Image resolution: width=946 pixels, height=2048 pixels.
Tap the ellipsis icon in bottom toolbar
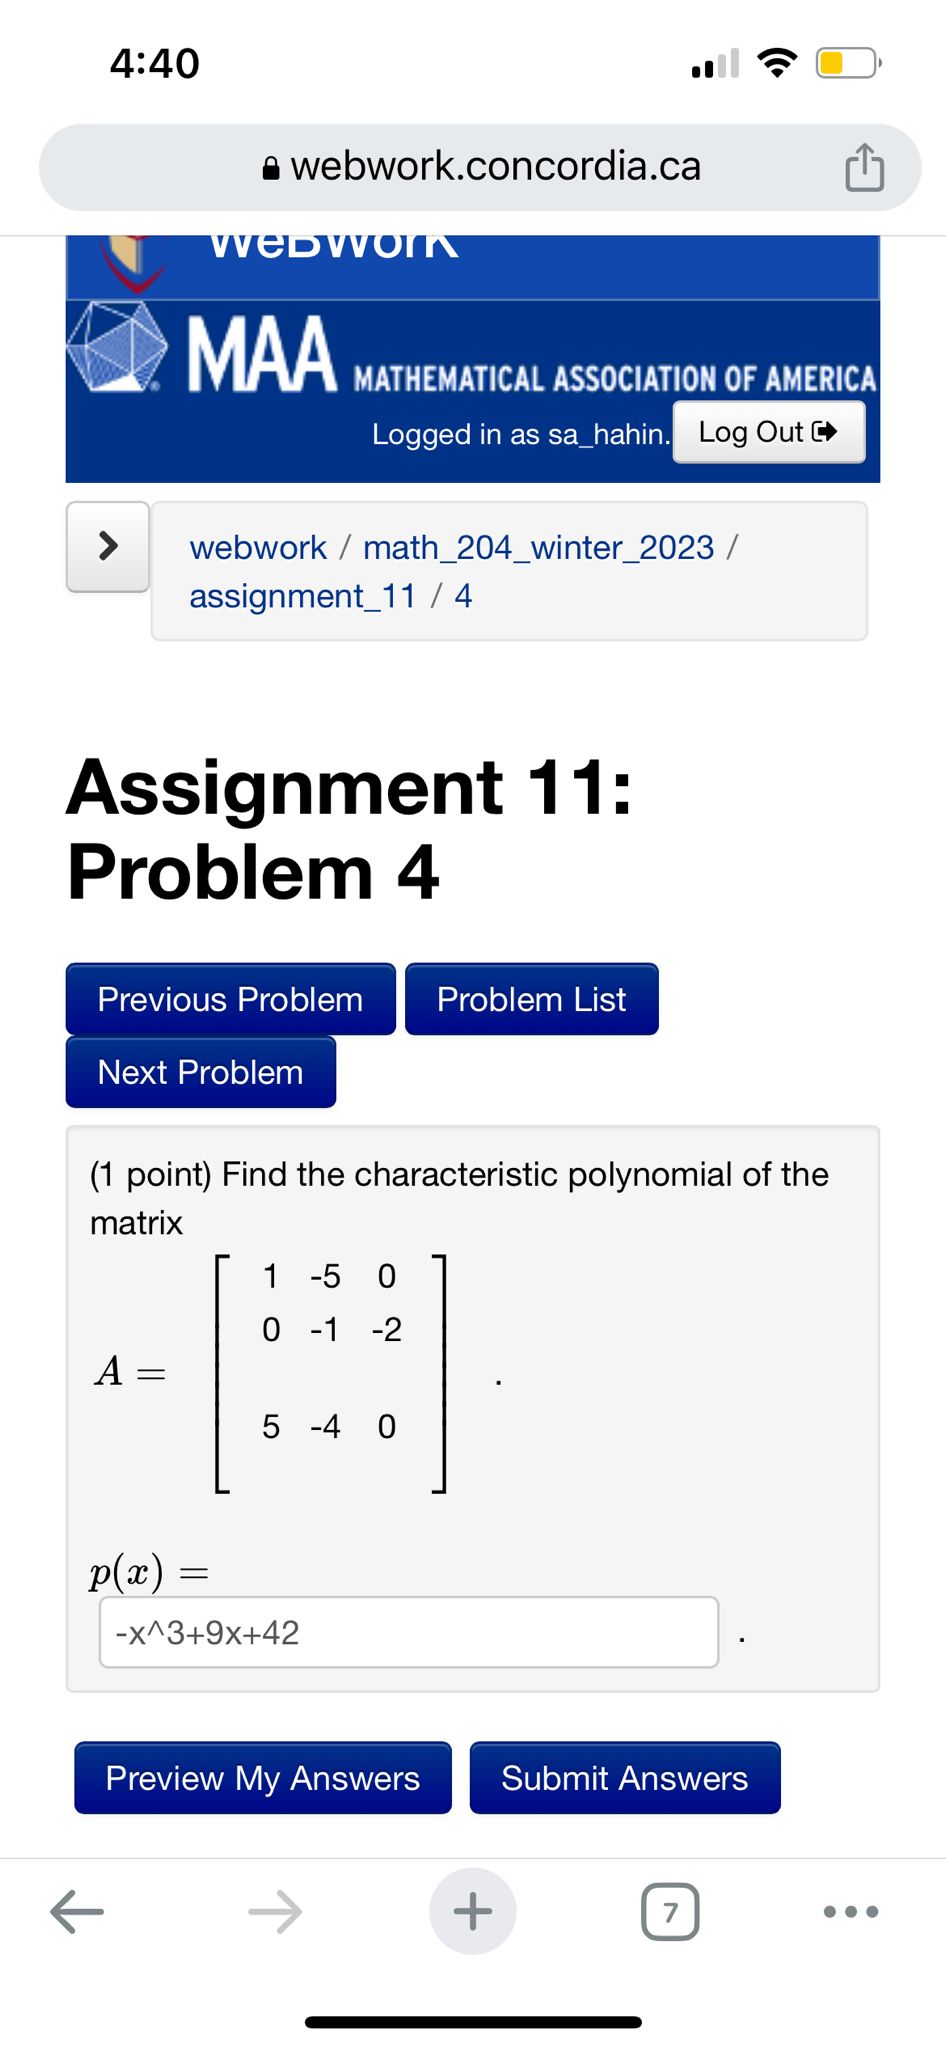849,1911
